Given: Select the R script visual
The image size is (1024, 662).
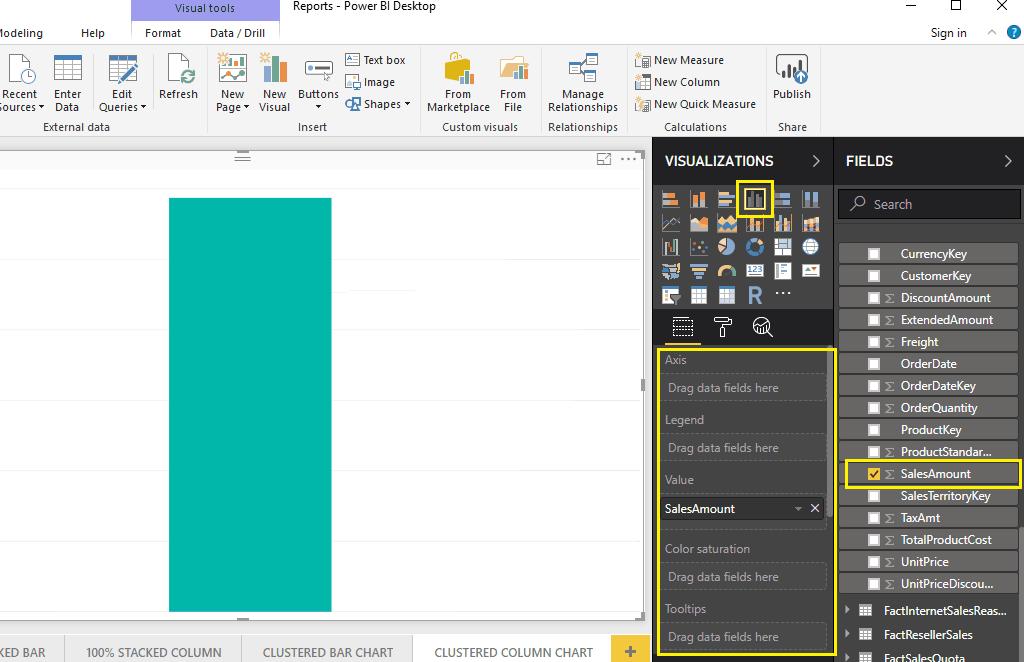Looking at the screenshot, I should (x=755, y=295).
